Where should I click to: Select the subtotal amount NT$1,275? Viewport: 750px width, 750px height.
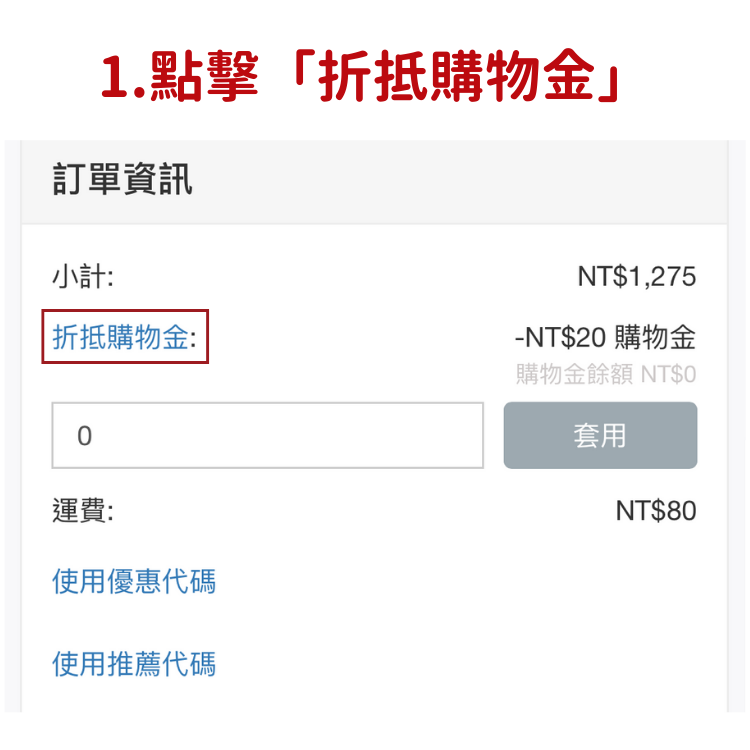(x=636, y=277)
